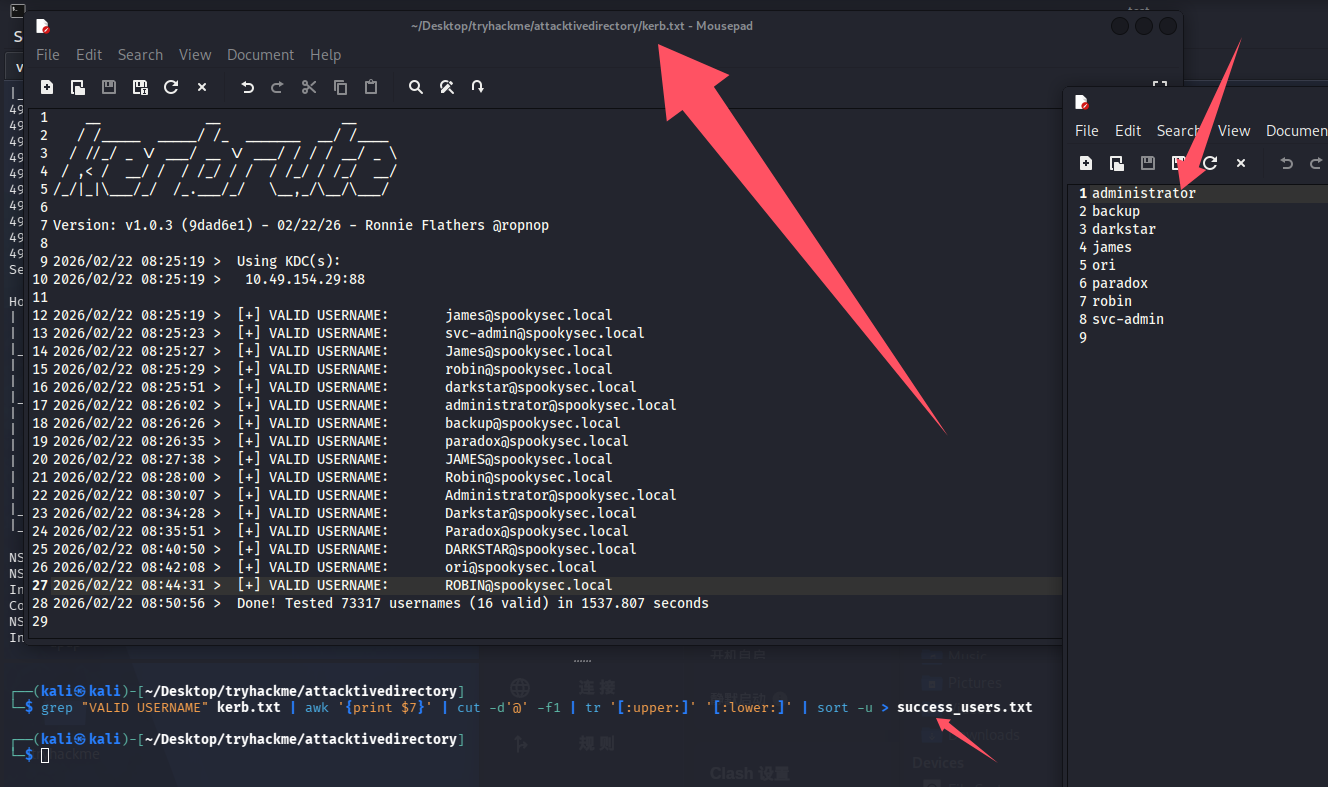1328x787 pixels.
Task: Open Find and Replace icon in kerb.txt toolbar
Action: coord(447,88)
